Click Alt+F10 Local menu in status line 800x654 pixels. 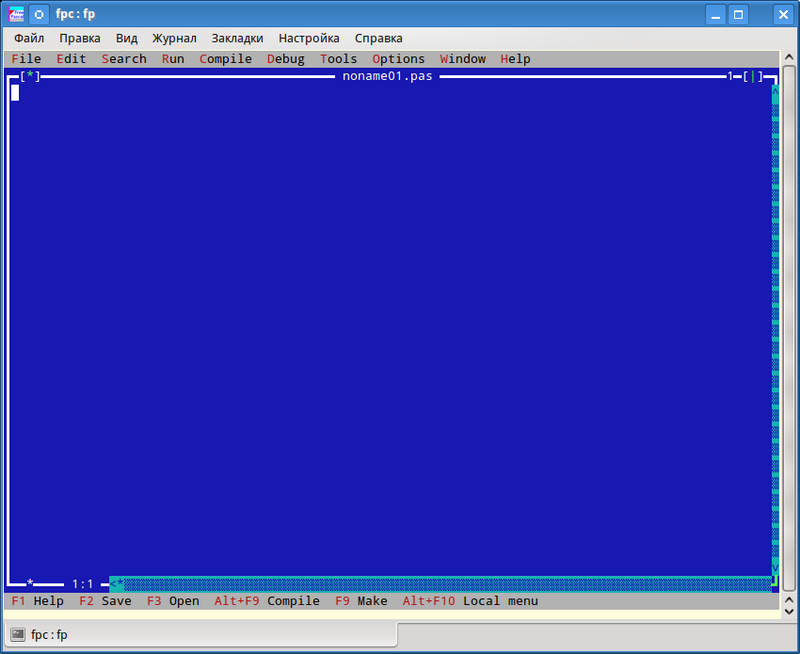click(x=470, y=601)
